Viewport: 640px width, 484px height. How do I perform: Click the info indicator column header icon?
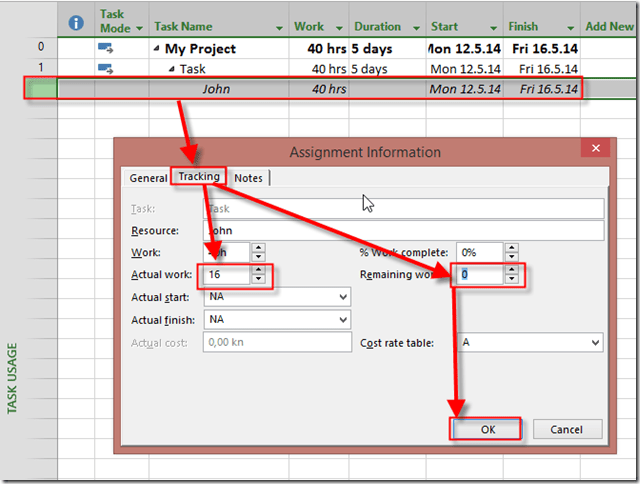(76, 22)
